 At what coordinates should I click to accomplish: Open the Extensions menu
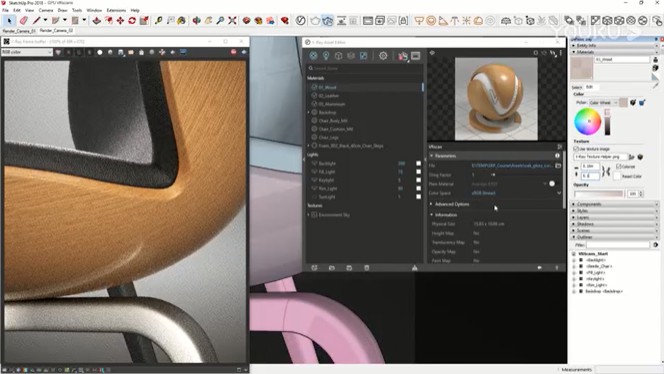(116, 10)
